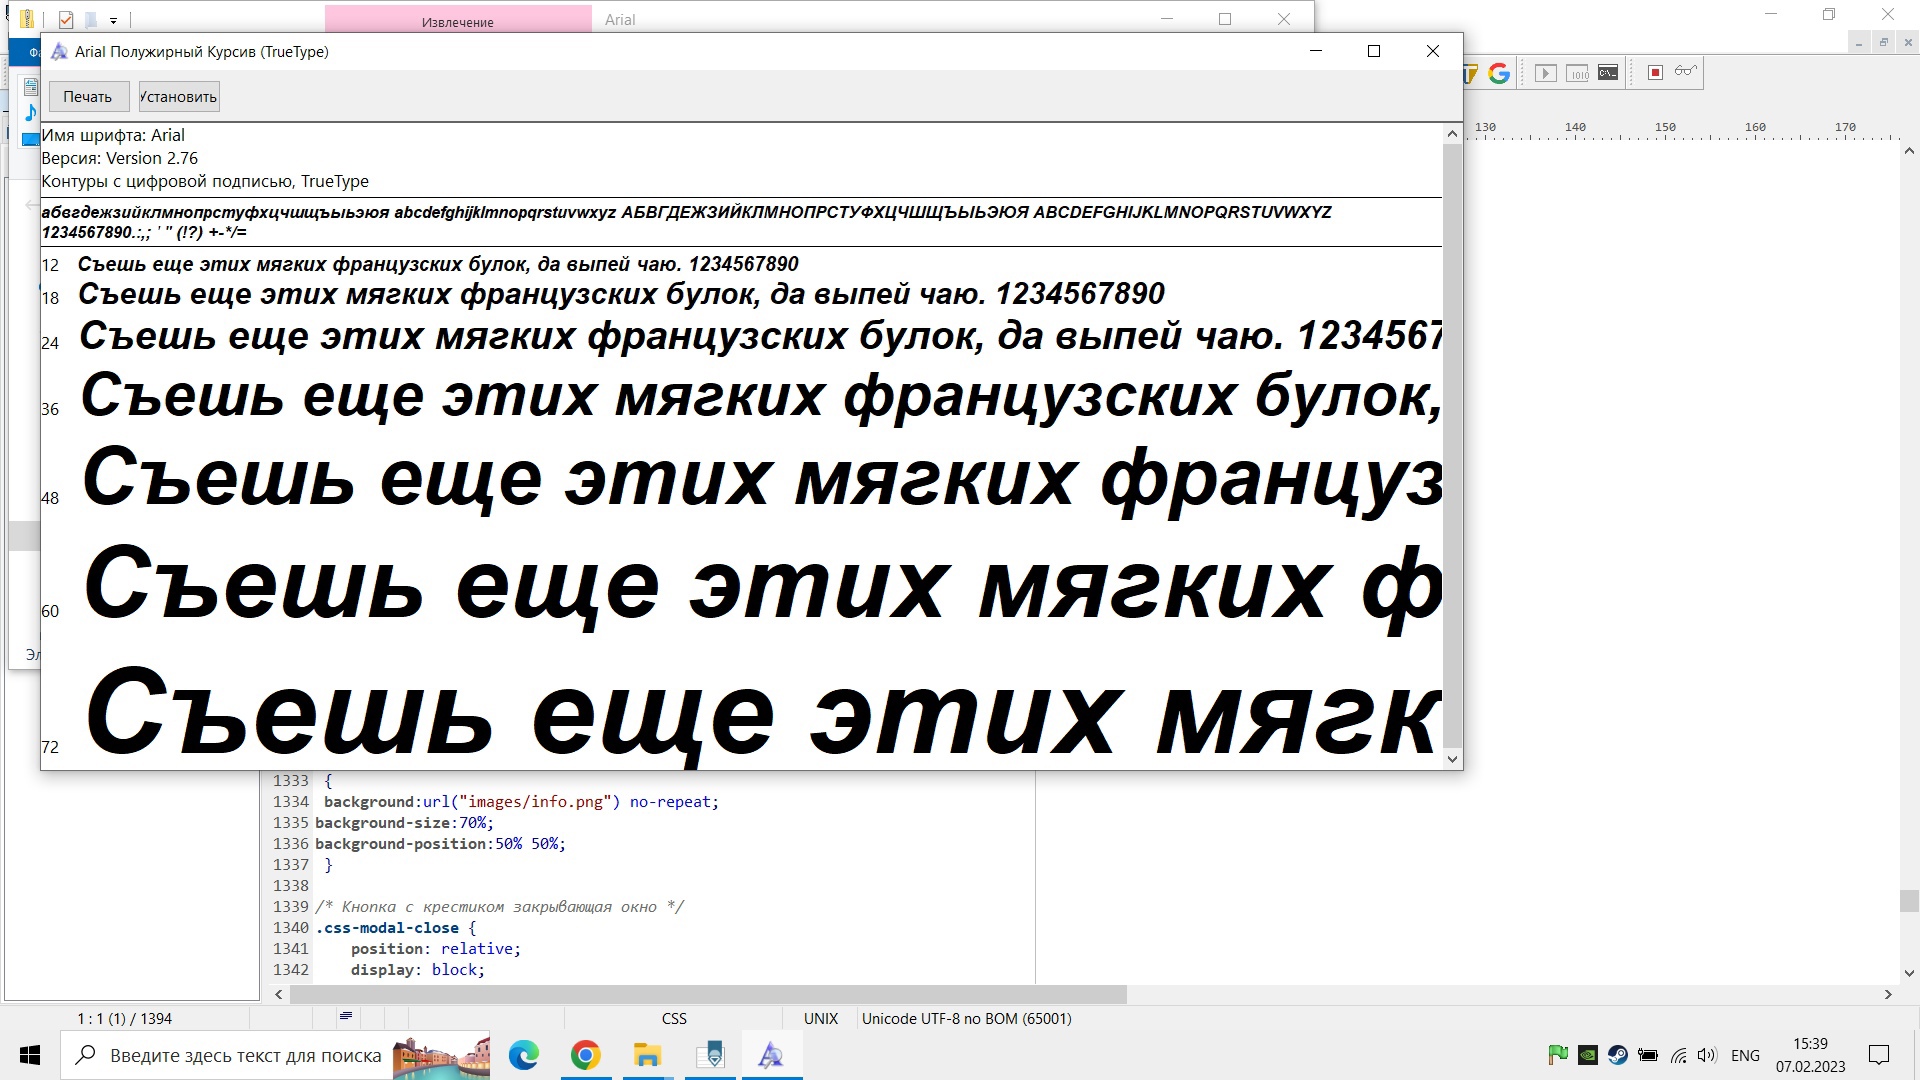This screenshot has height=1080, width=1920.
Task: Open File Explorer from the taskbar
Action: click(647, 1055)
